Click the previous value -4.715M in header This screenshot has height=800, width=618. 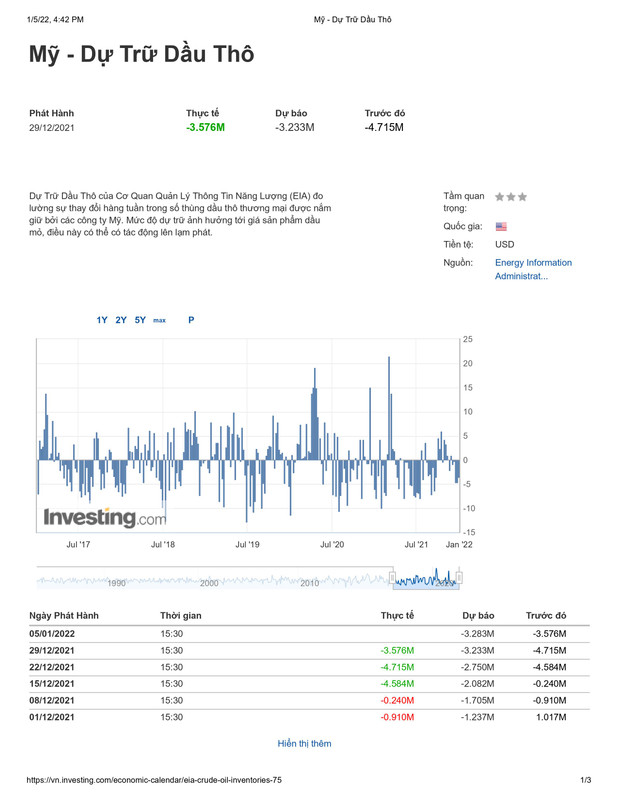(384, 128)
